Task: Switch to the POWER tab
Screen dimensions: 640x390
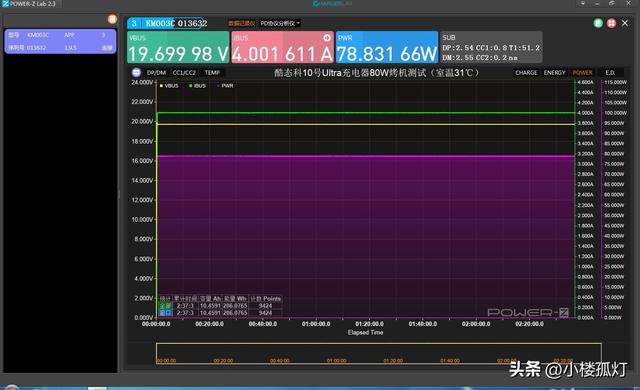Action: click(x=582, y=73)
